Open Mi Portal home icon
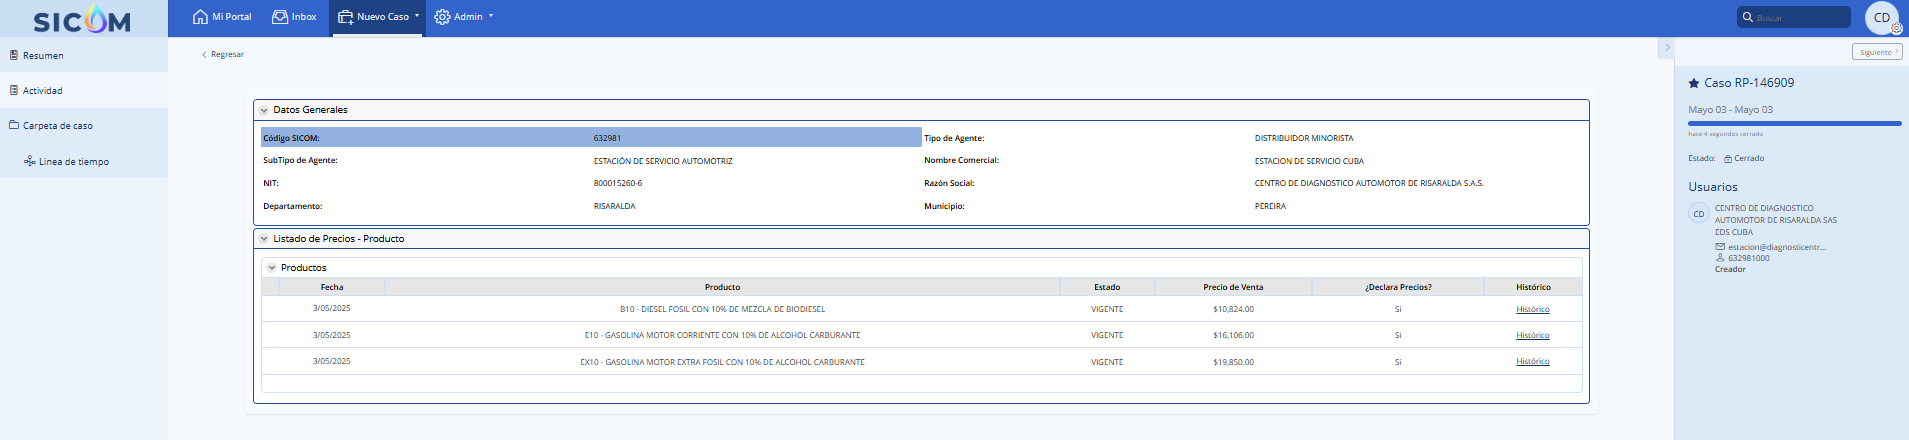Screen dimensions: 1909x440 click(x=200, y=17)
